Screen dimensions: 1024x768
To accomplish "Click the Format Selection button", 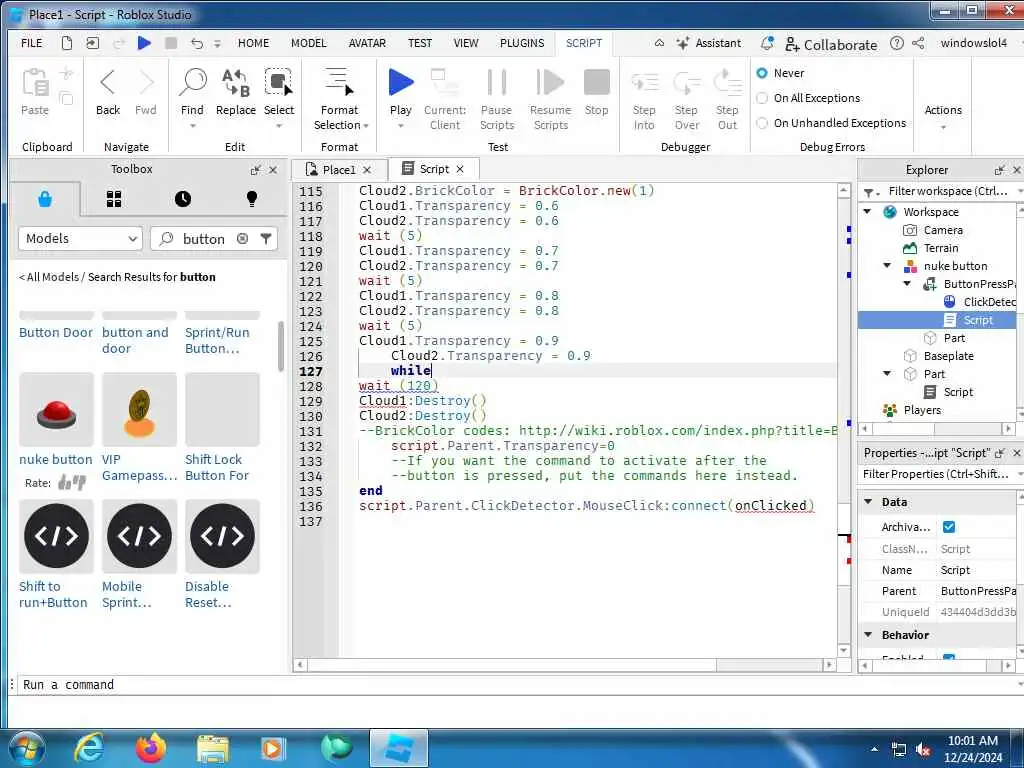I will (339, 98).
